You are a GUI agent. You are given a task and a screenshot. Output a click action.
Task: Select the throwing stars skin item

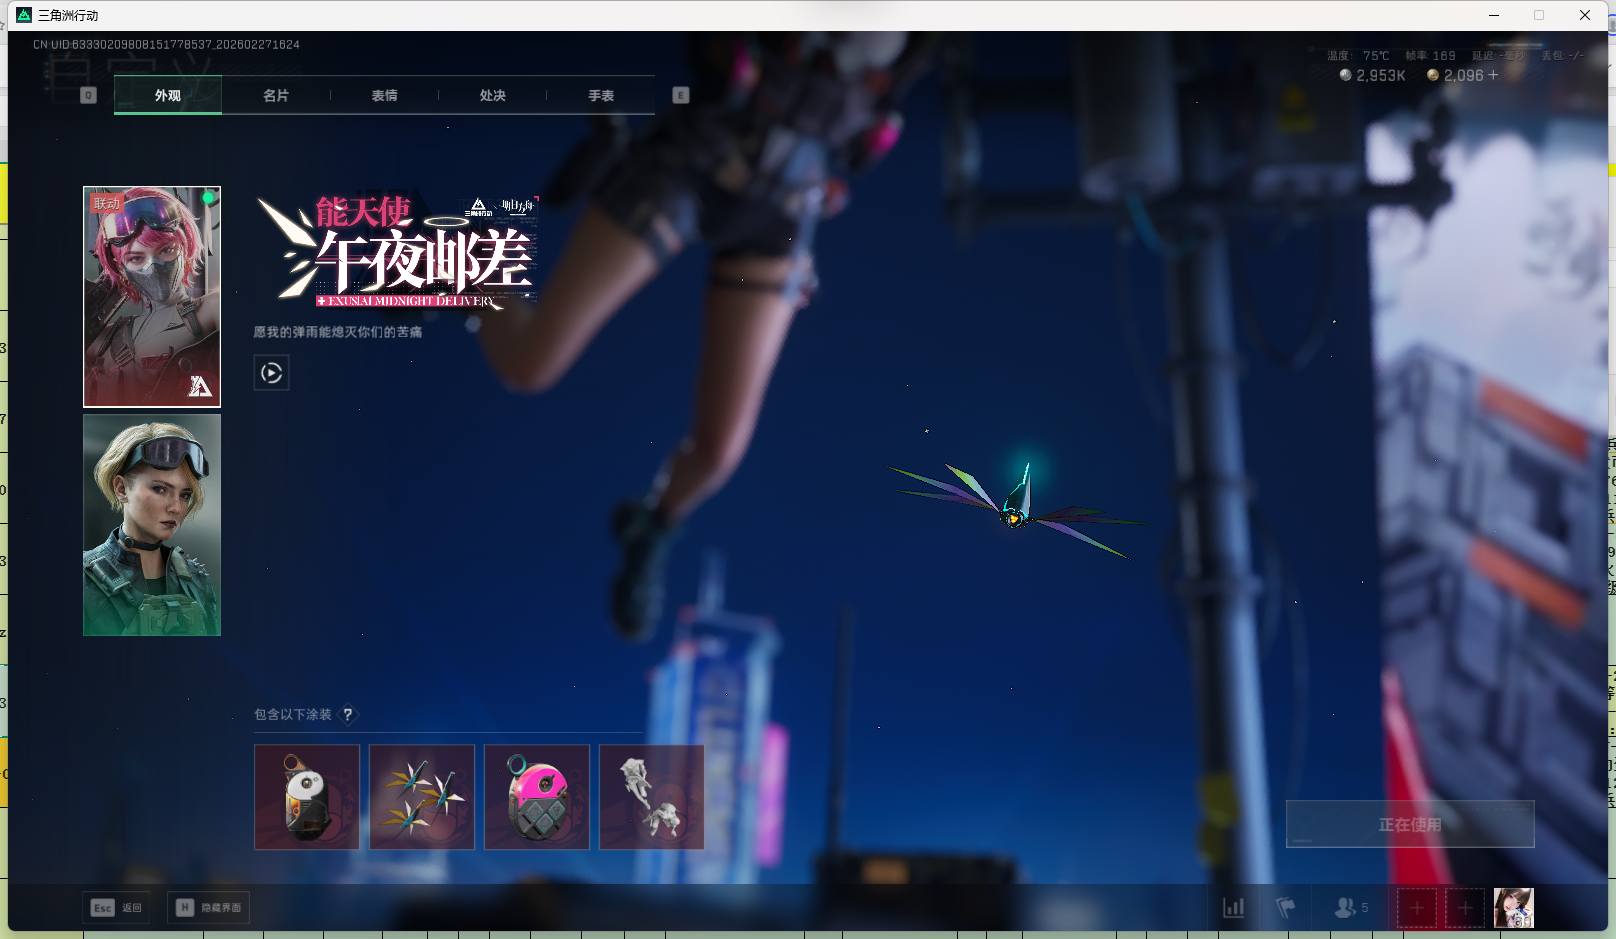(422, 797)
